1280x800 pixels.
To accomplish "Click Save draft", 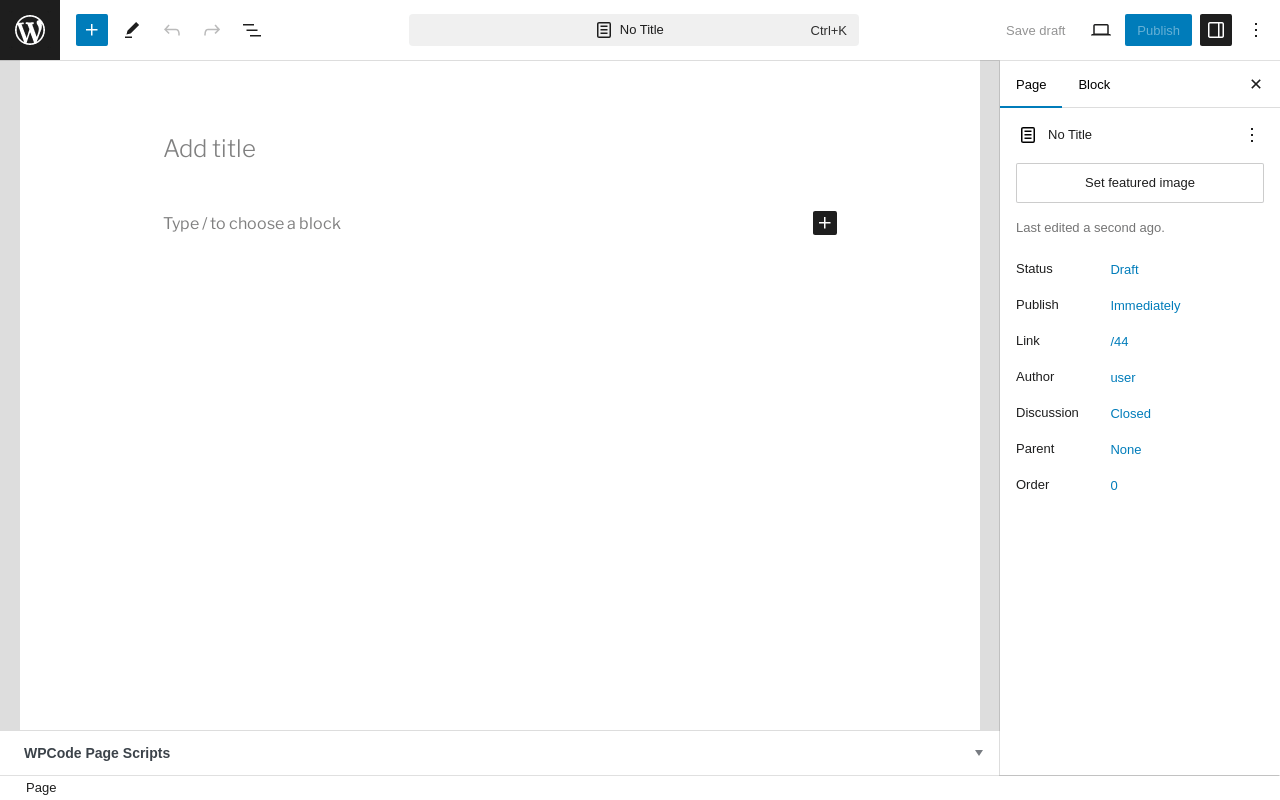I will (1035, 30).
